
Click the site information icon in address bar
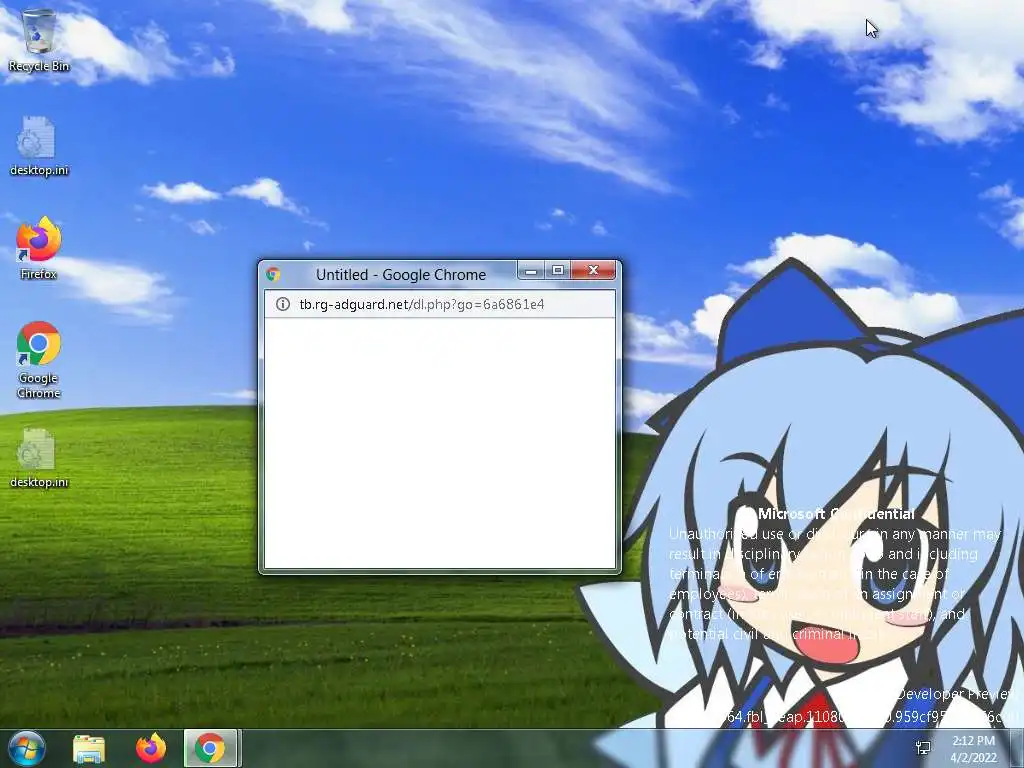(x=283, y=304)
